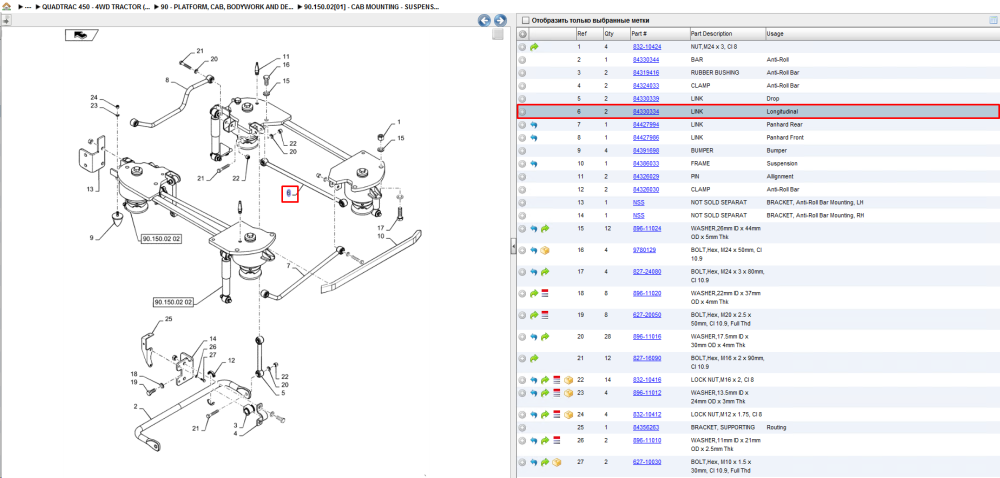Click blue arrow icon in FRAME Suspension row
The height and width of the screenshot is (478, 1000).
[x=534, y=164]
